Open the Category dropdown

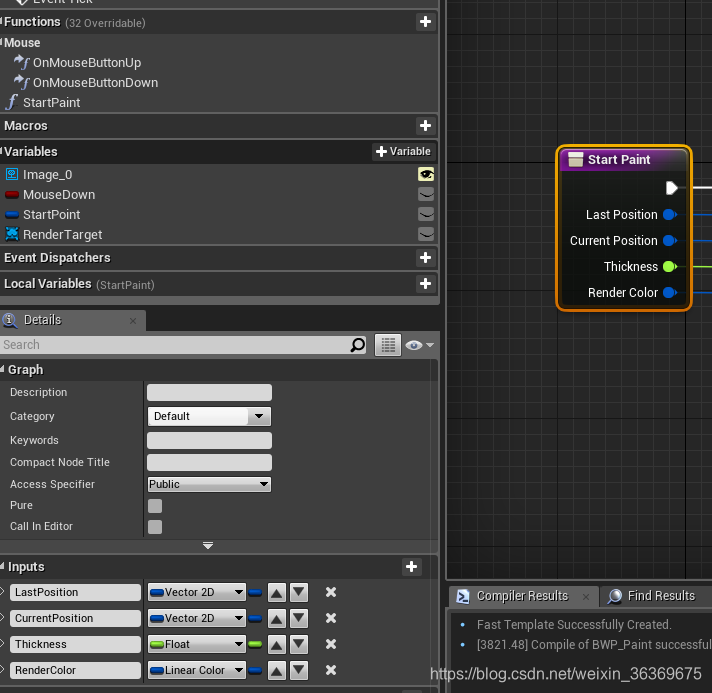209,416
